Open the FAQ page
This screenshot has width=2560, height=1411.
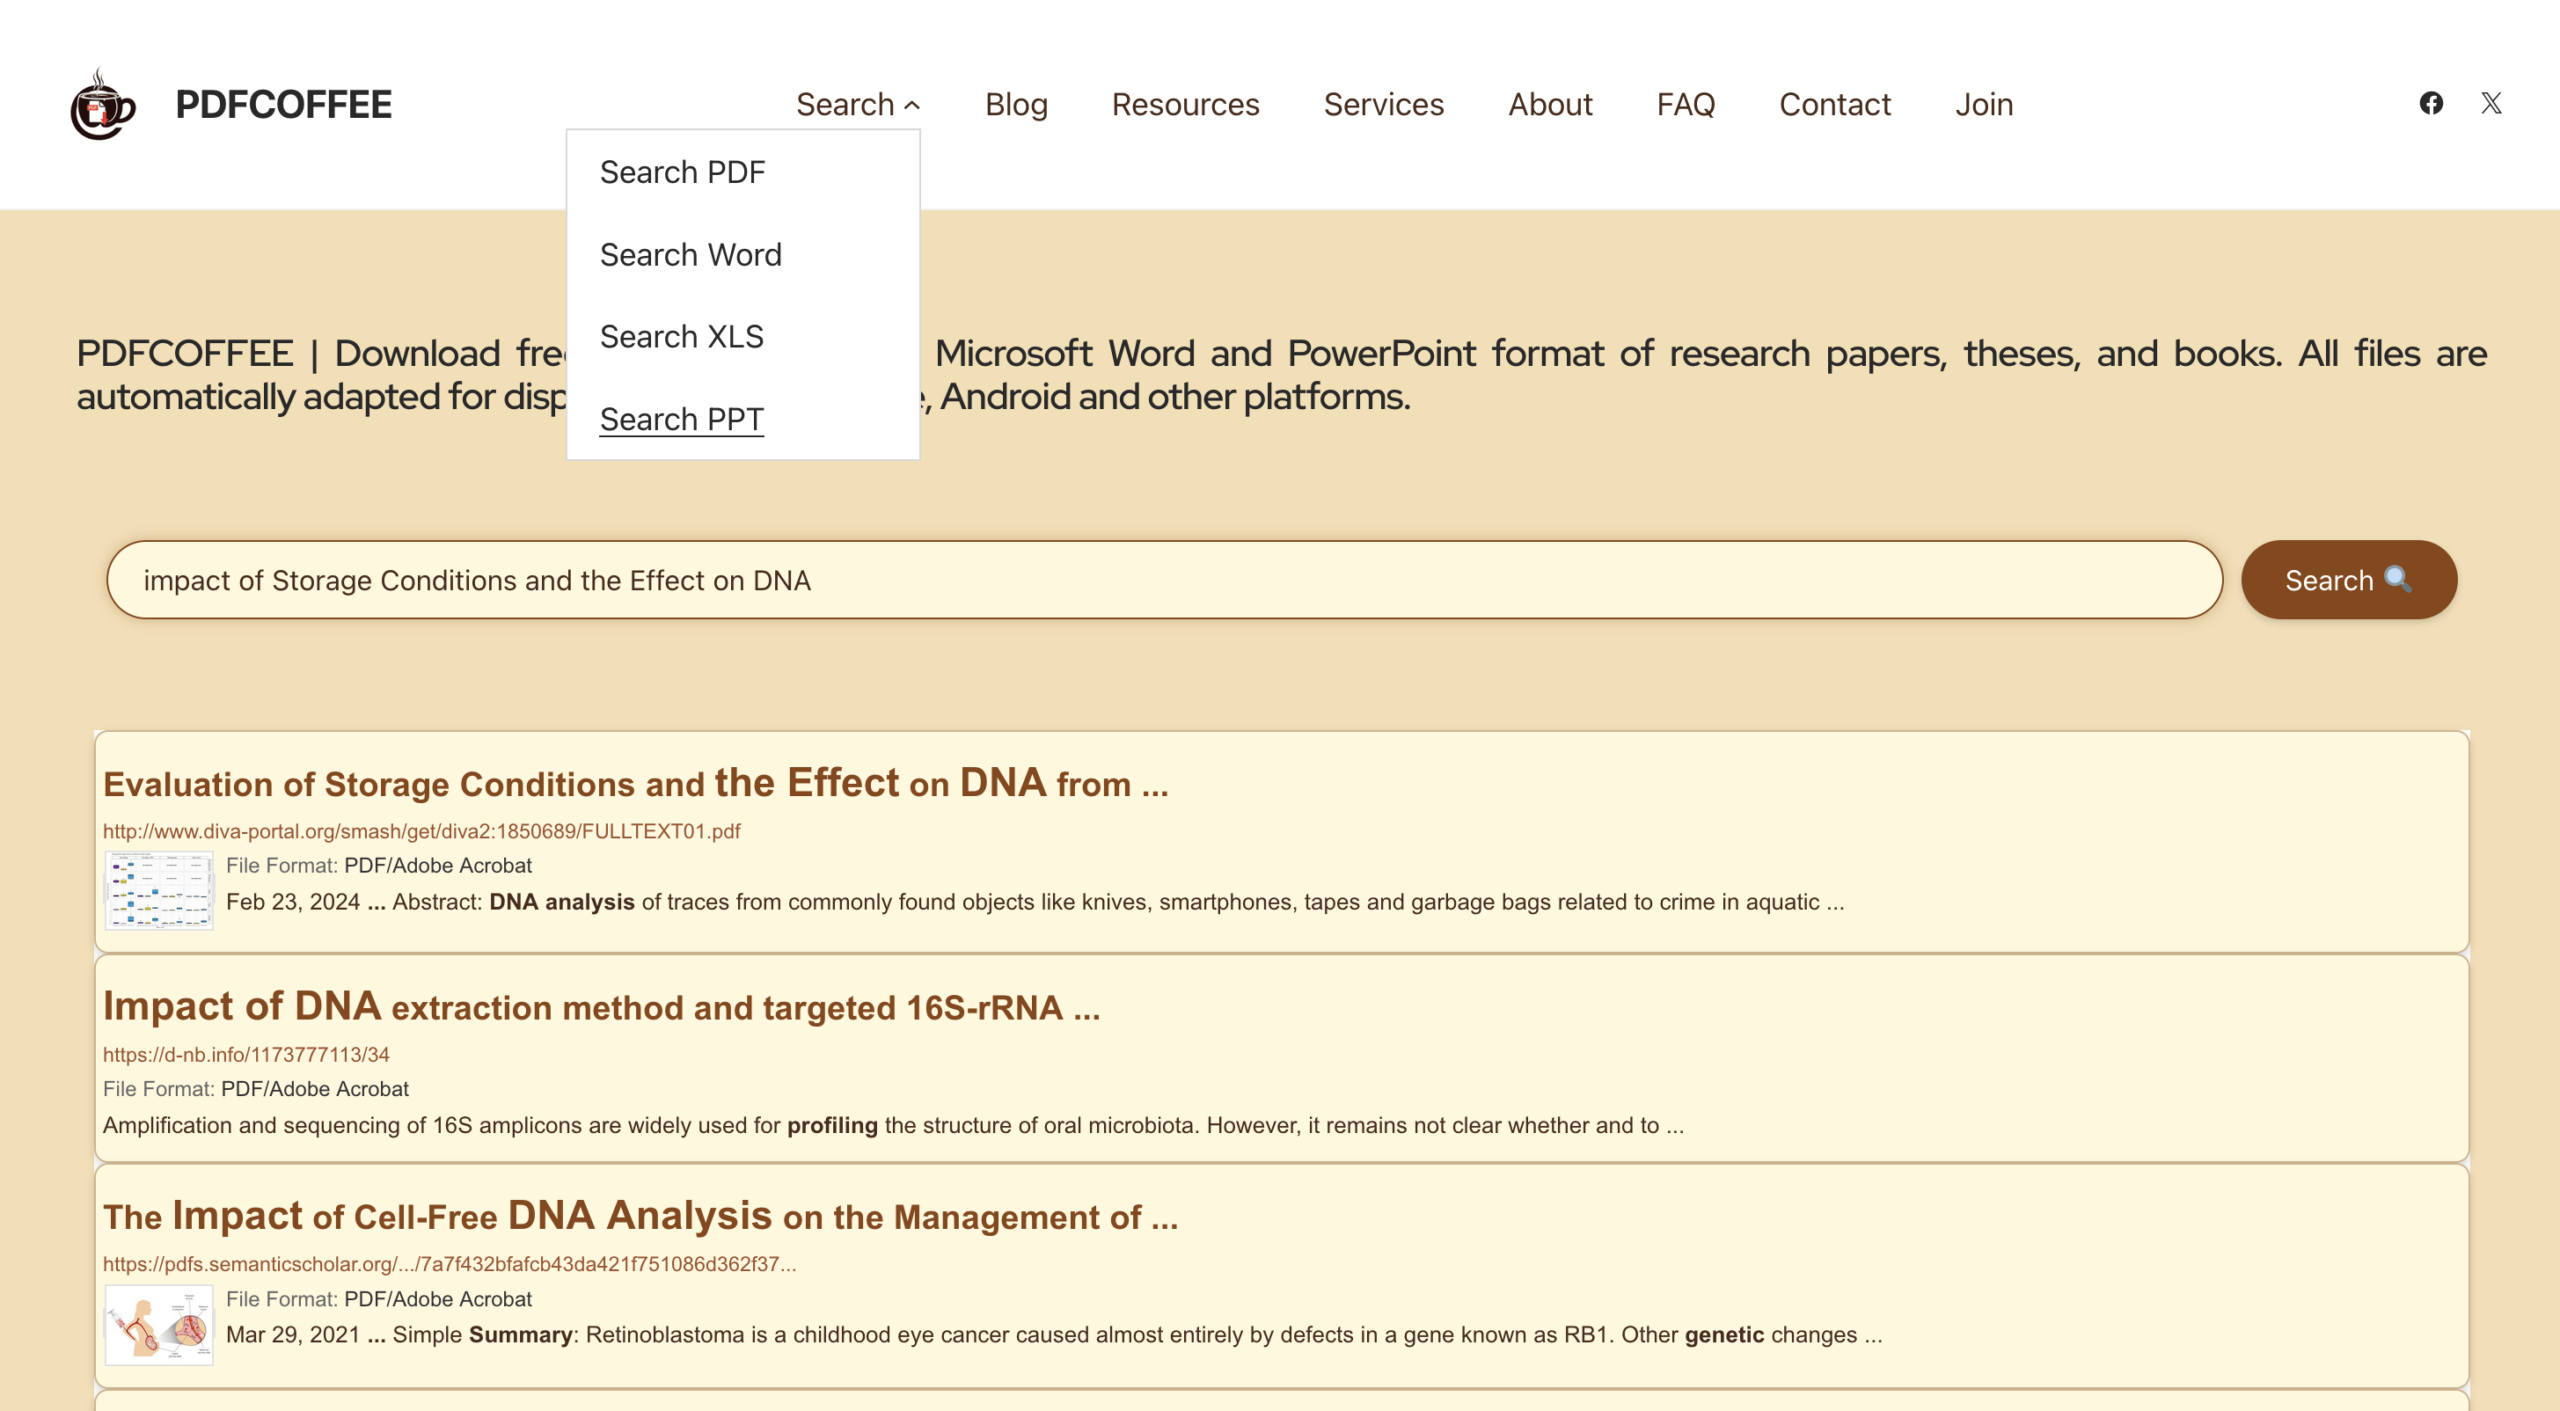pos(1684,104)
